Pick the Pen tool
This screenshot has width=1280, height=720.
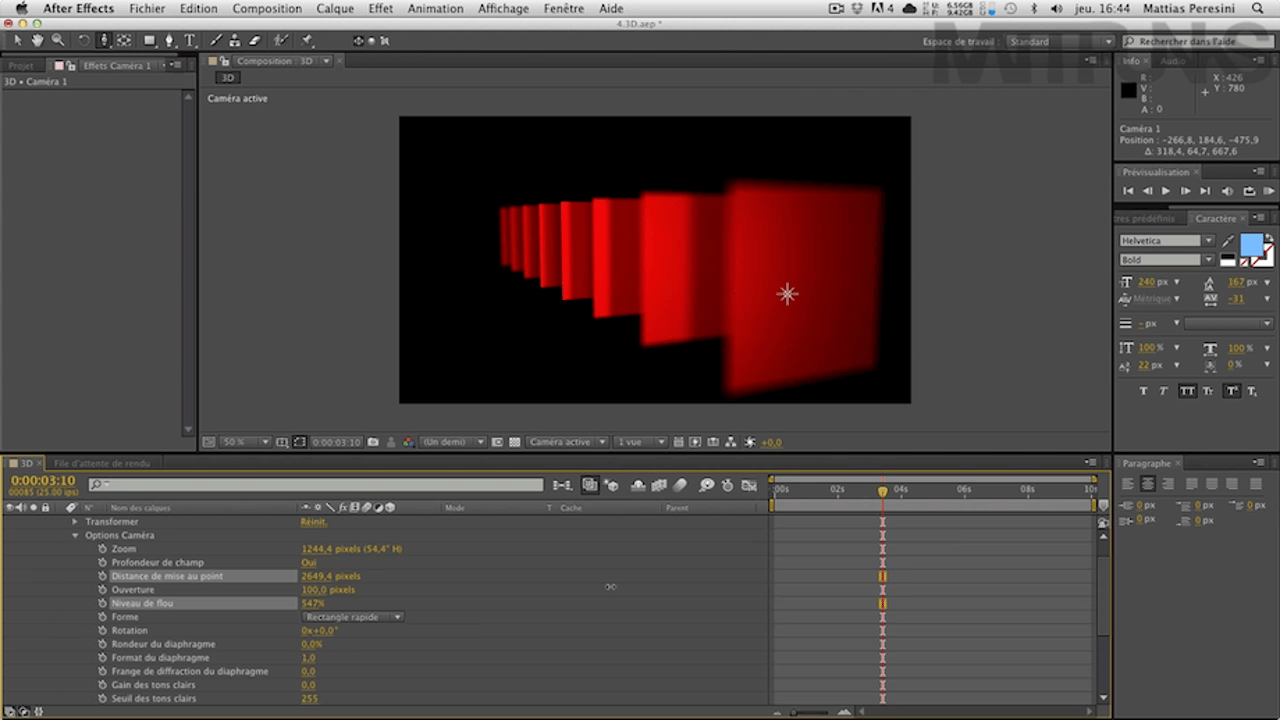(x=169, y=41)
